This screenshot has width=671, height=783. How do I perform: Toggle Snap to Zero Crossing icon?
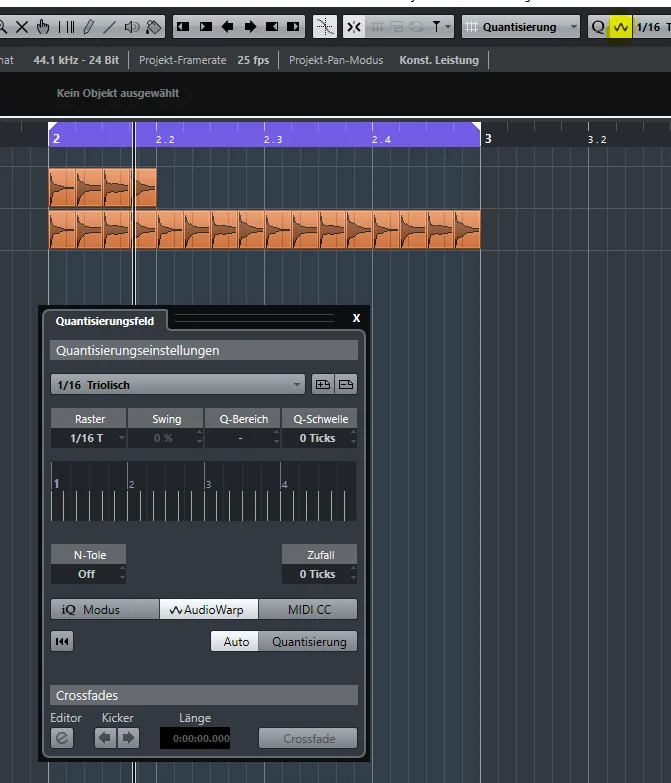tap(325, 26)
